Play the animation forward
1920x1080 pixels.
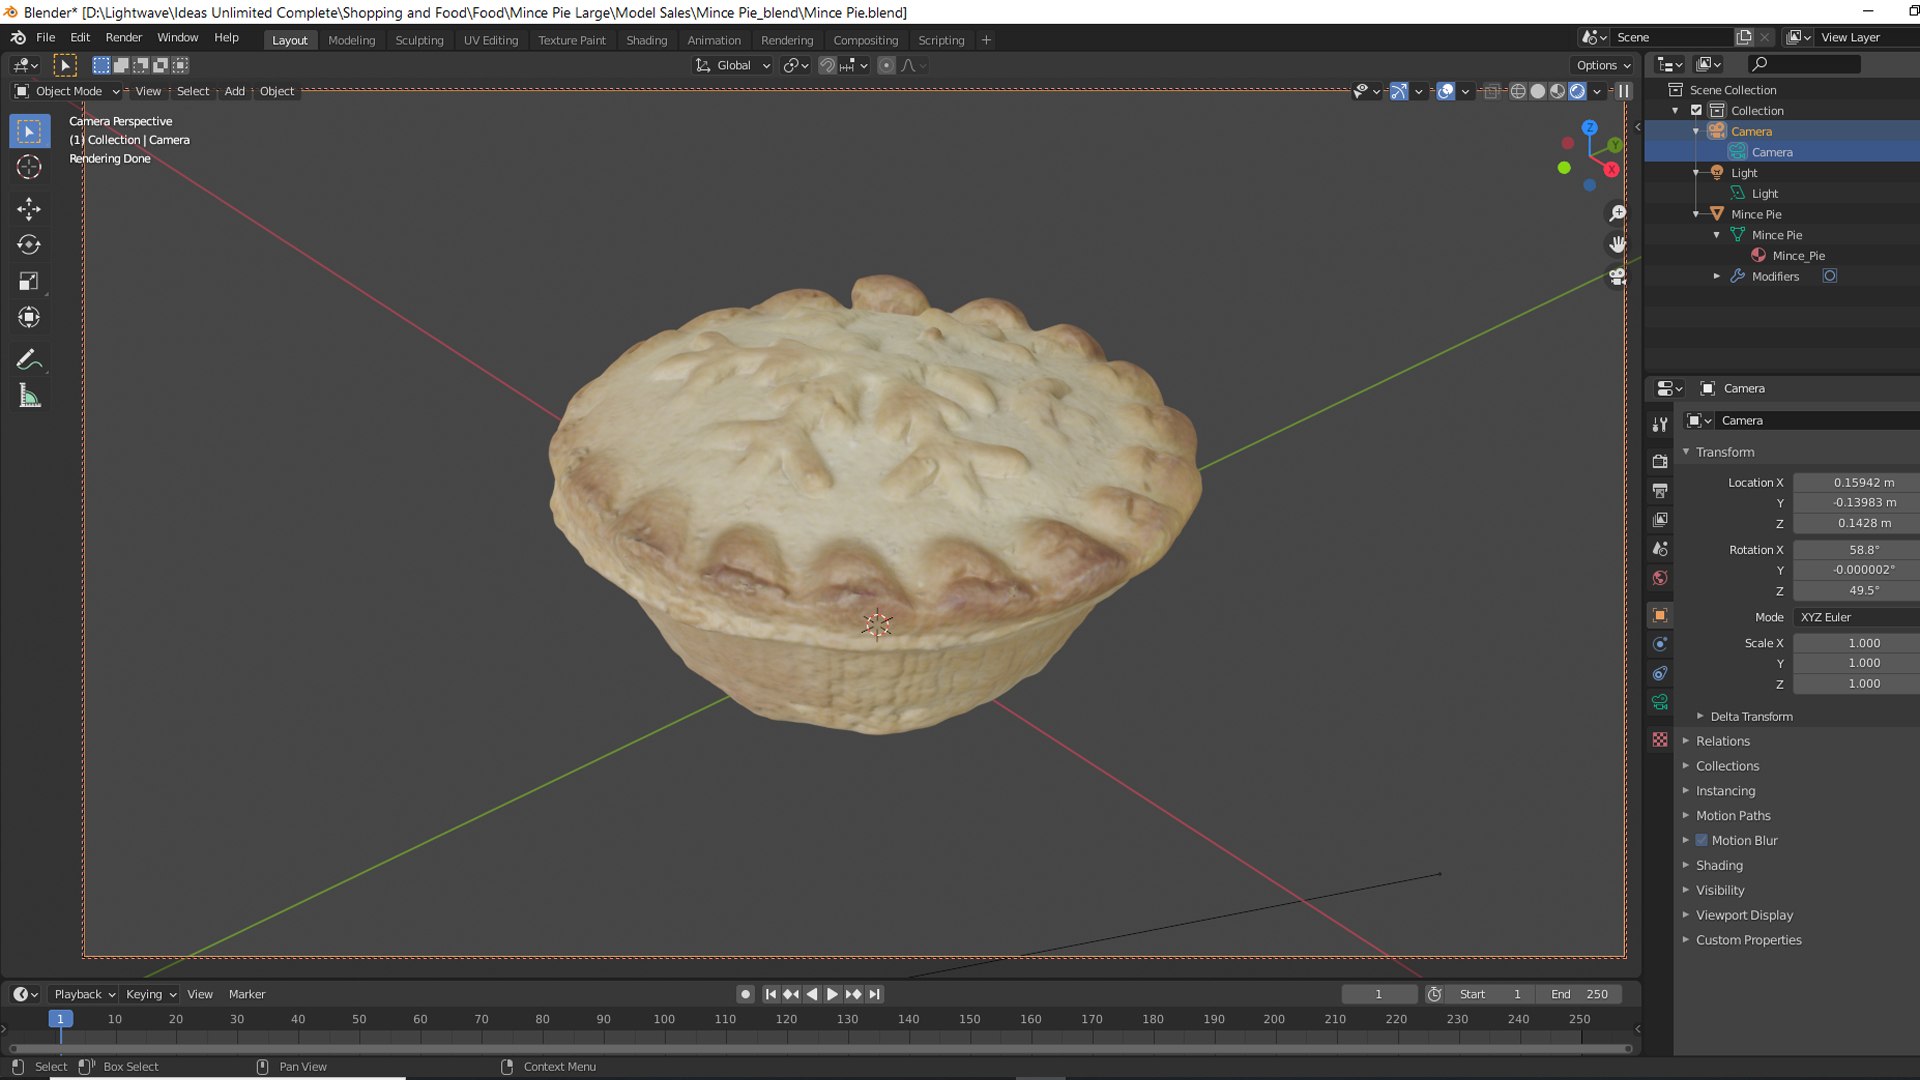(x=832, y=994)
